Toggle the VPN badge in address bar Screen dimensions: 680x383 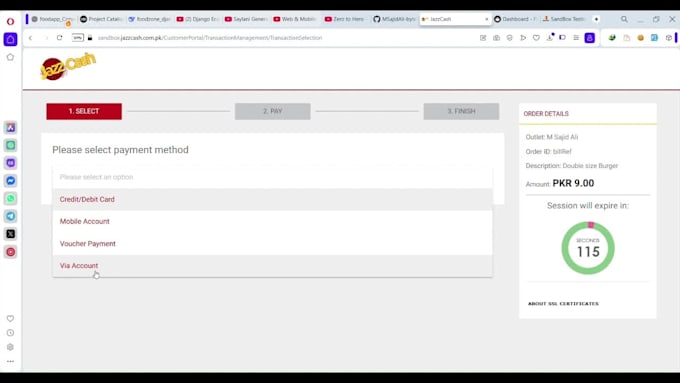[78, 38]
